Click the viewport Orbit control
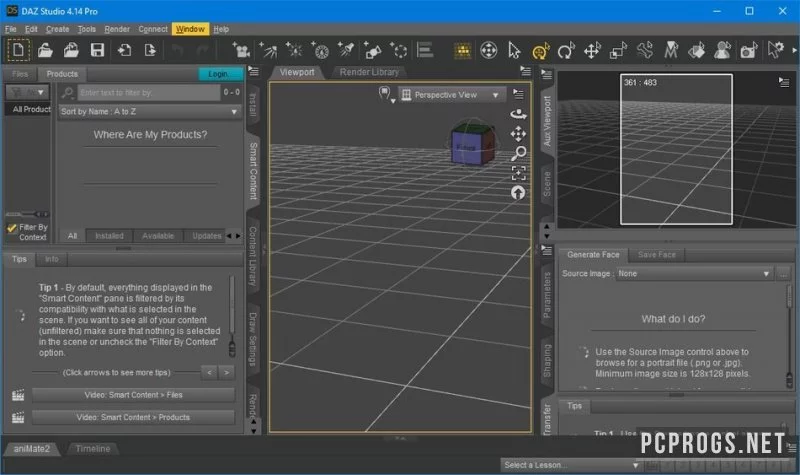Image resolution: width=800 pixels, height=475 pixels. point(518,114)
